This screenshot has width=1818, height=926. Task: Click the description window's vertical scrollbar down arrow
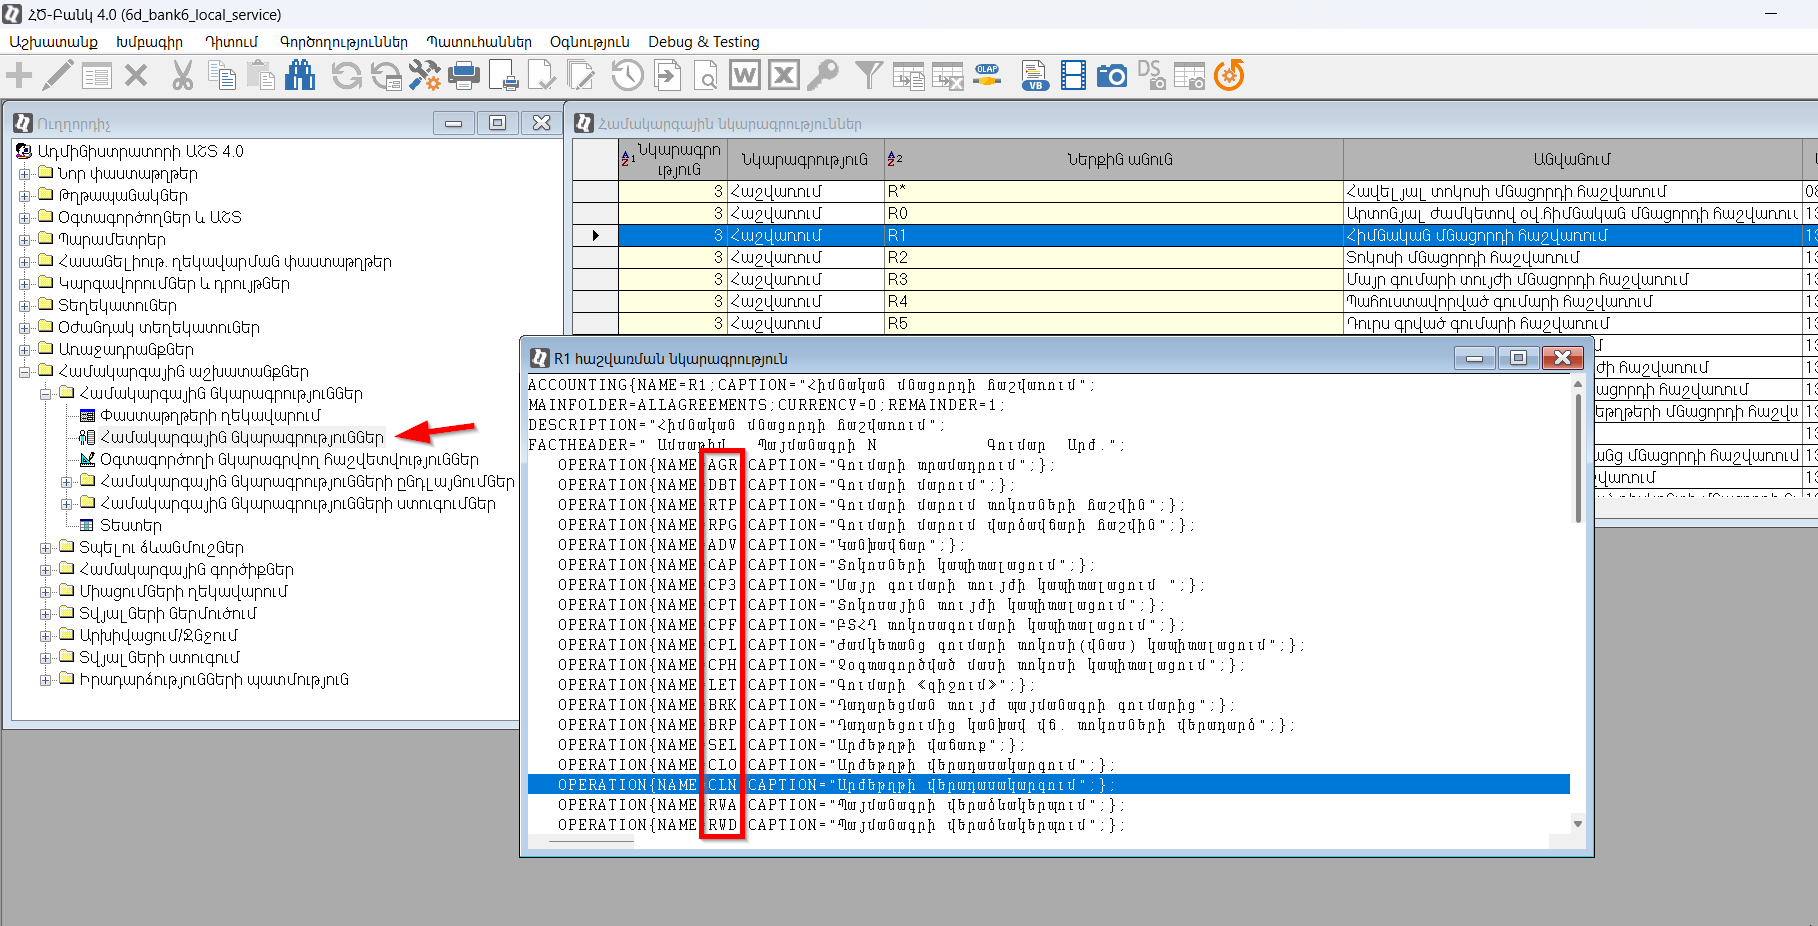coord(1578,824)
